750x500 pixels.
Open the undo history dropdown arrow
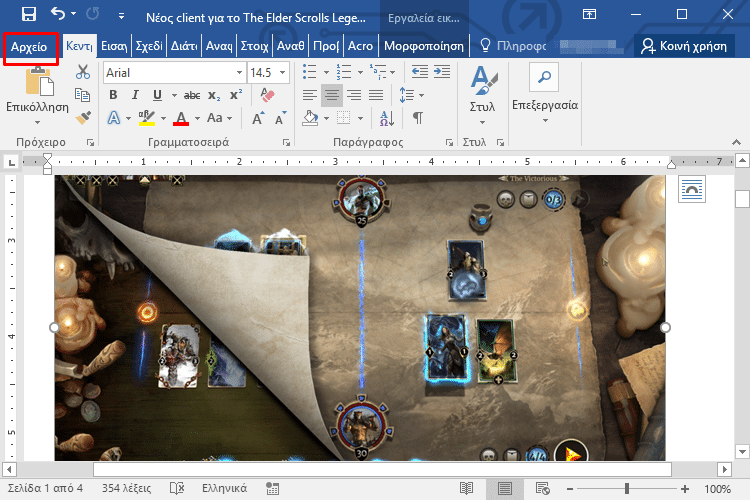pos(73,14)
